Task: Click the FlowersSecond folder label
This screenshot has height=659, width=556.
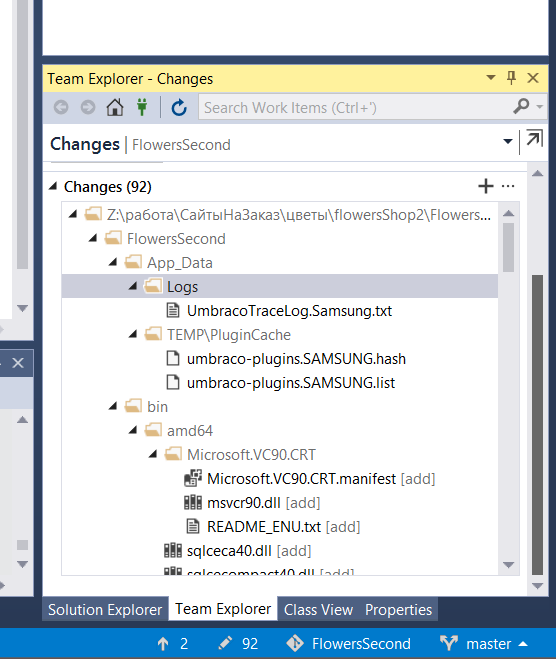Action: 176,239
